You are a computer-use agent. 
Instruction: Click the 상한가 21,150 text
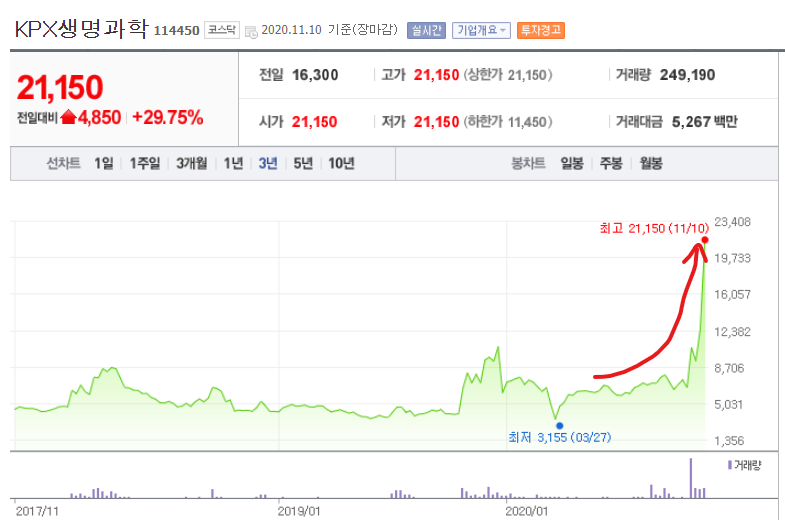tap(508, 75)
